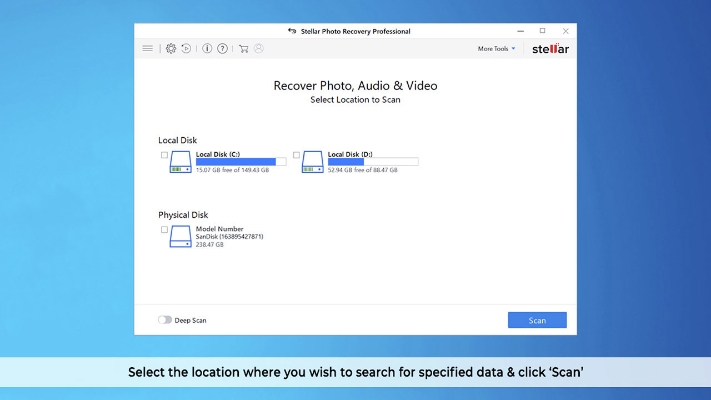Viewport: 711px width, 400px height.
Task: Click the shopping cart buy icon
Action: point(243,49)
